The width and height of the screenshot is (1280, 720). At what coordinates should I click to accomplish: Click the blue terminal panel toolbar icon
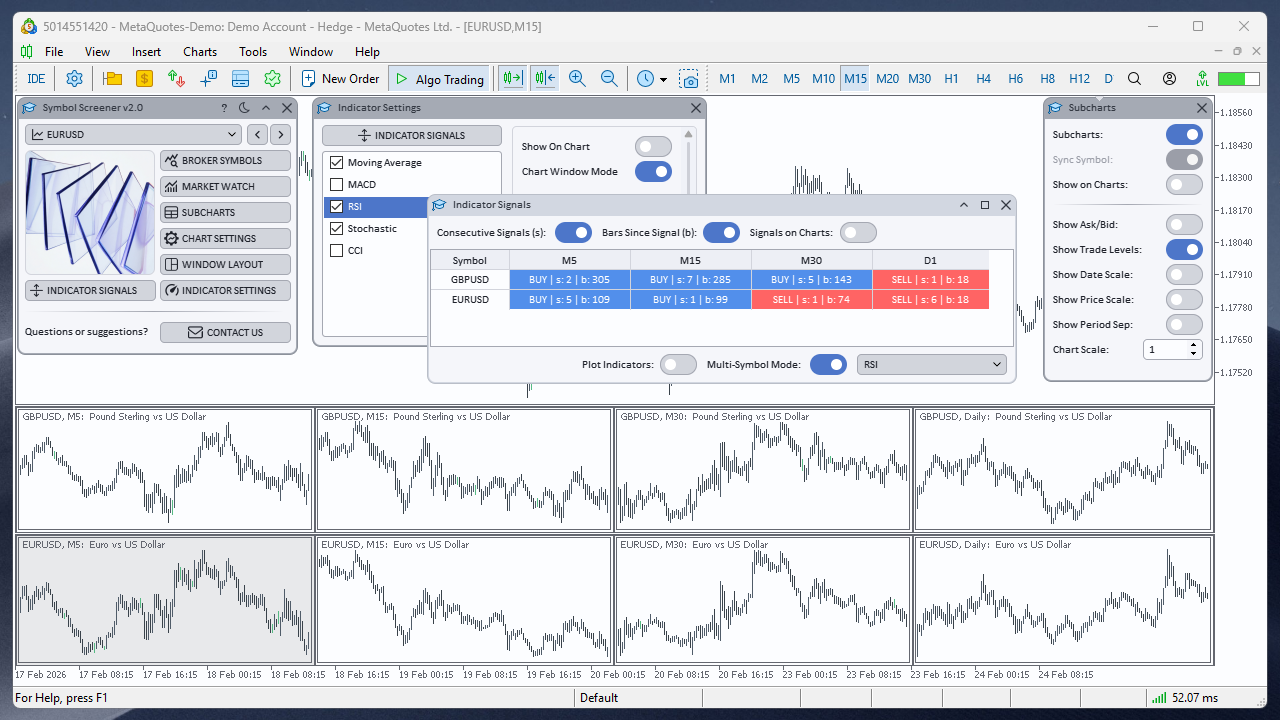240,78
